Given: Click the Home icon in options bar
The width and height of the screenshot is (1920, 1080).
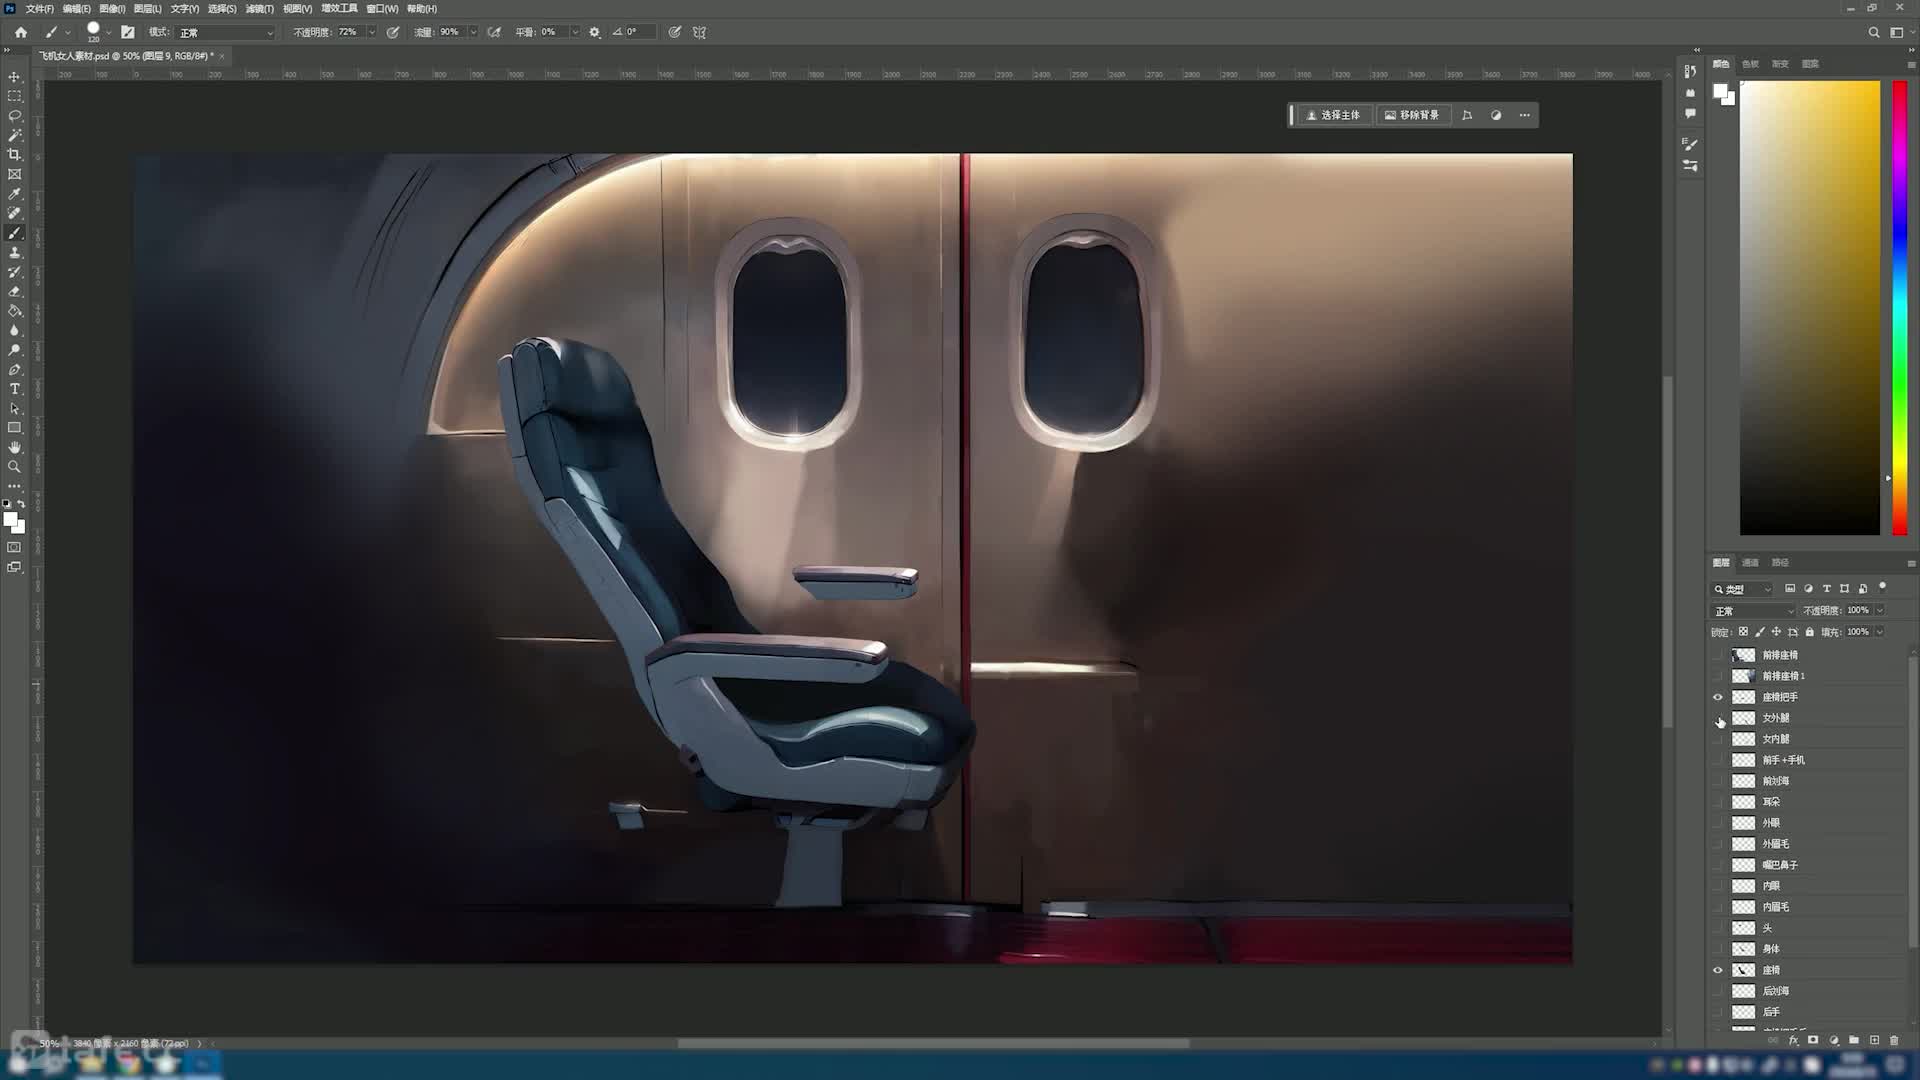Looking at the screenshot, I should coord(20,32).
